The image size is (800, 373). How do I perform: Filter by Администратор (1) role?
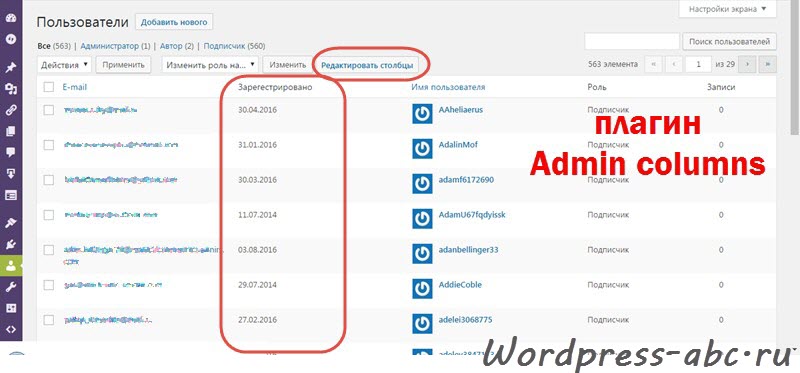pos(115,46)
